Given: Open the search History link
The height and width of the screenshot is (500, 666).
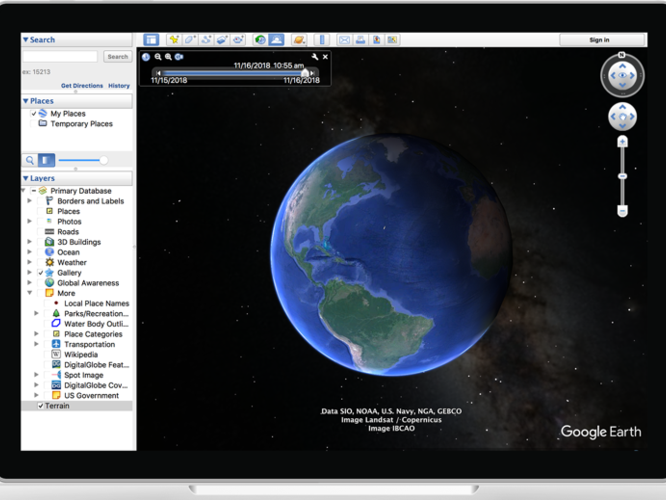Looking at the screenshot, I should [119, 85].
